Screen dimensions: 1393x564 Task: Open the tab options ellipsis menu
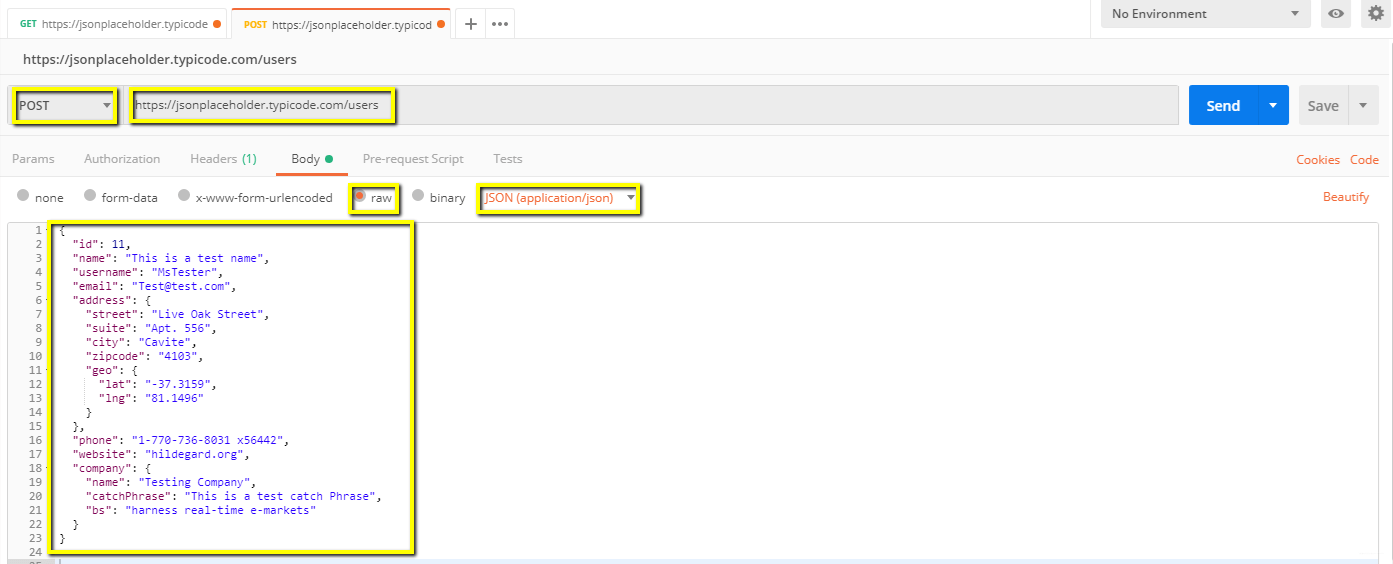point(500,24)
